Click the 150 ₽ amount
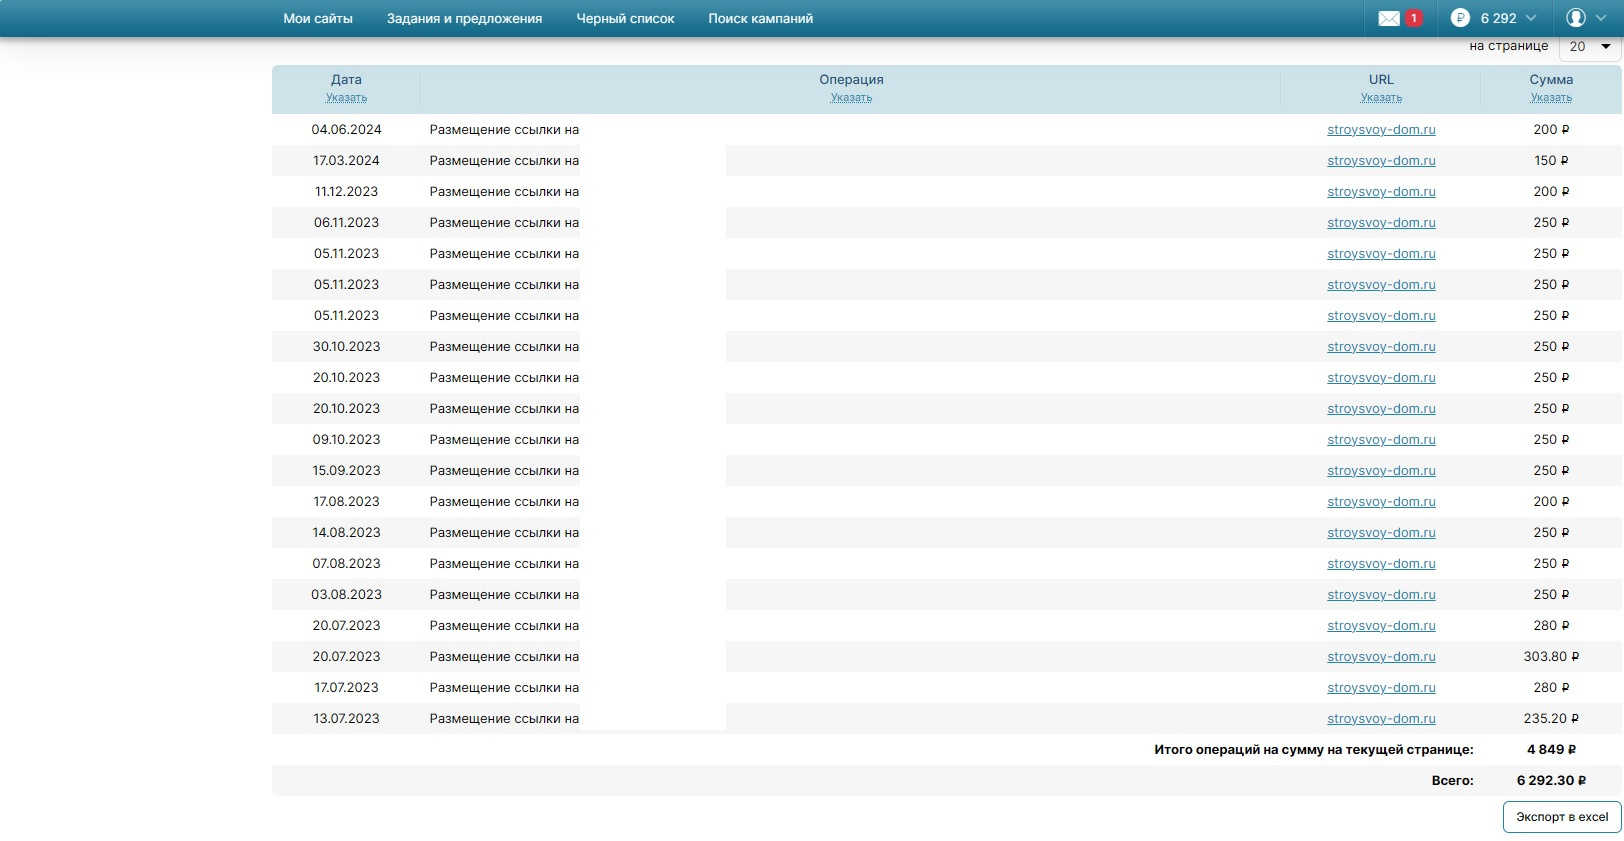 pyautogui.click(x=1551, y=161)
